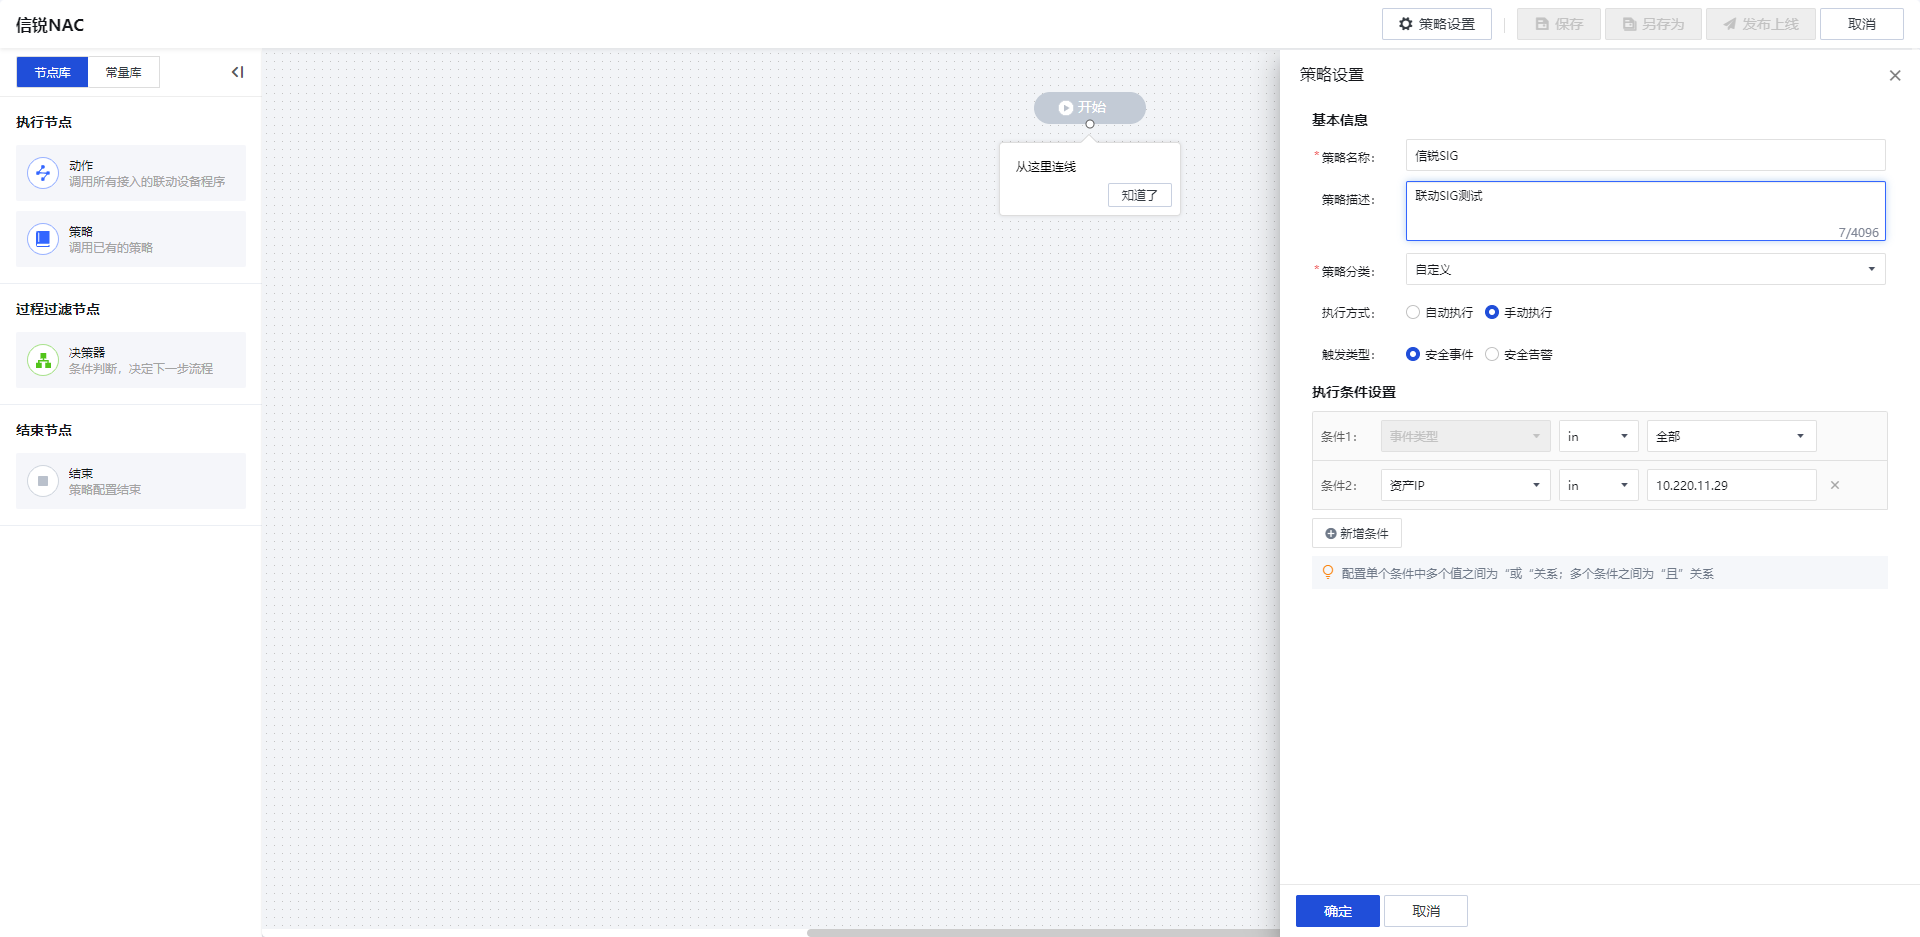Screen dimensions: 1920x937
Task: Click the 决策器 node tree icon
Action: (x=42, y=360)
